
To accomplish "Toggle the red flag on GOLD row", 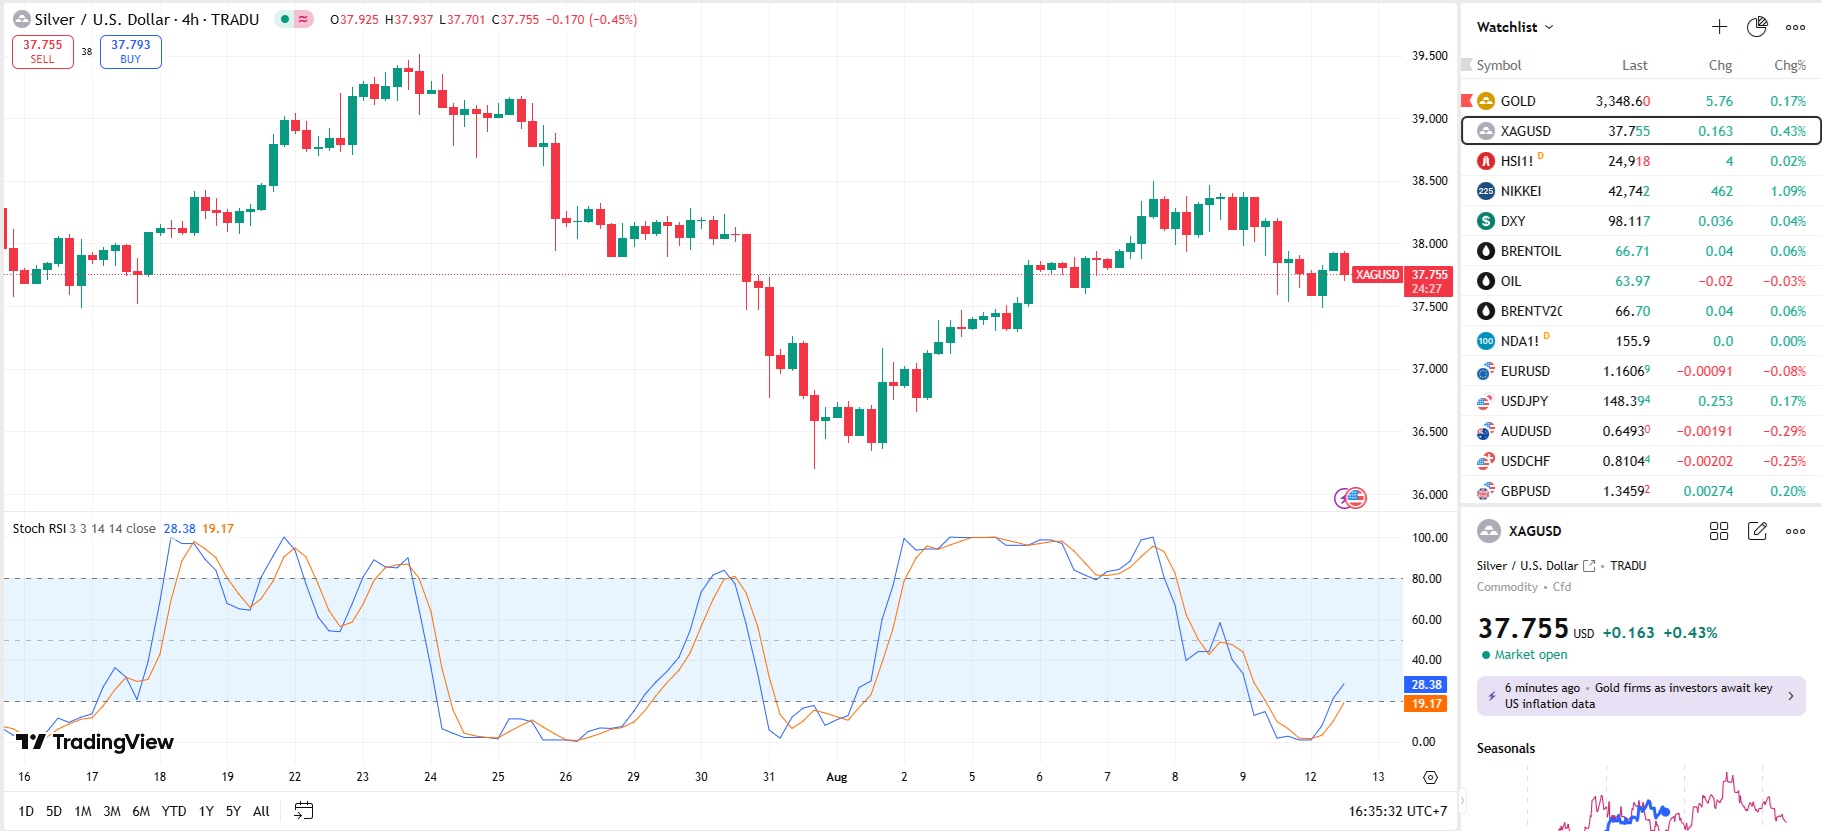I will pyautogui.click(x=1467, y=100).
